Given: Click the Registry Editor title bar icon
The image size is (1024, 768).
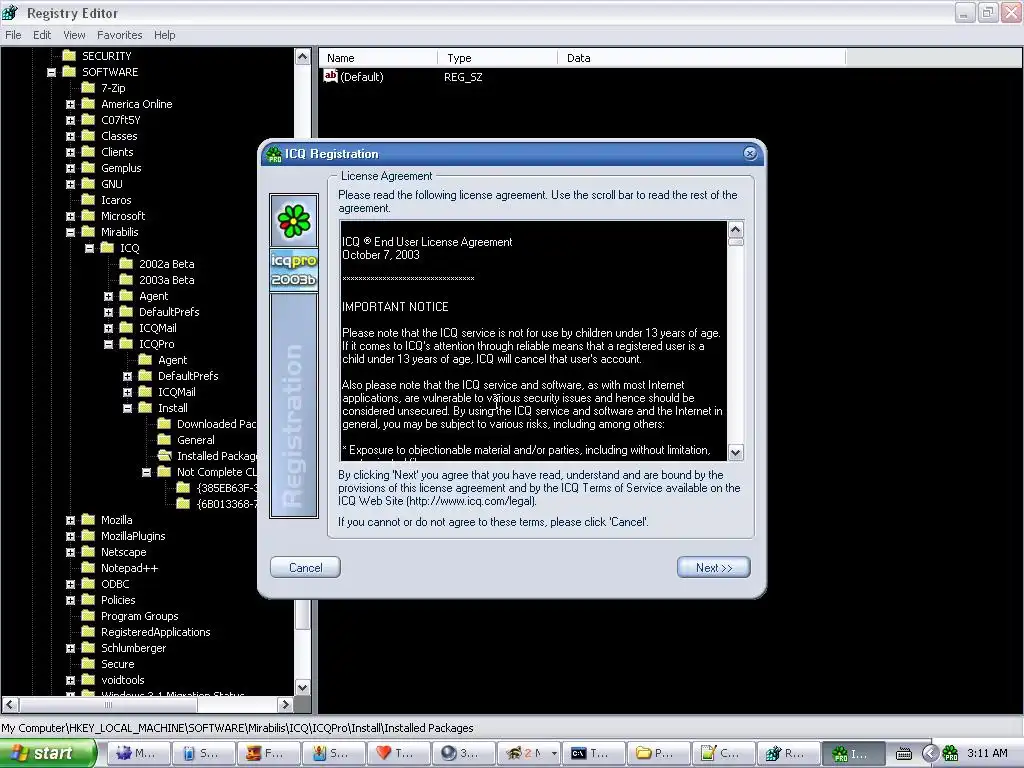Looking at the screenshot, I should [10, 12].
